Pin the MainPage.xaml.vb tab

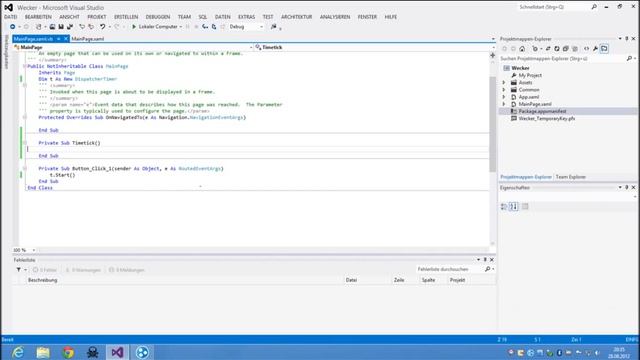[x=58, y=39]
